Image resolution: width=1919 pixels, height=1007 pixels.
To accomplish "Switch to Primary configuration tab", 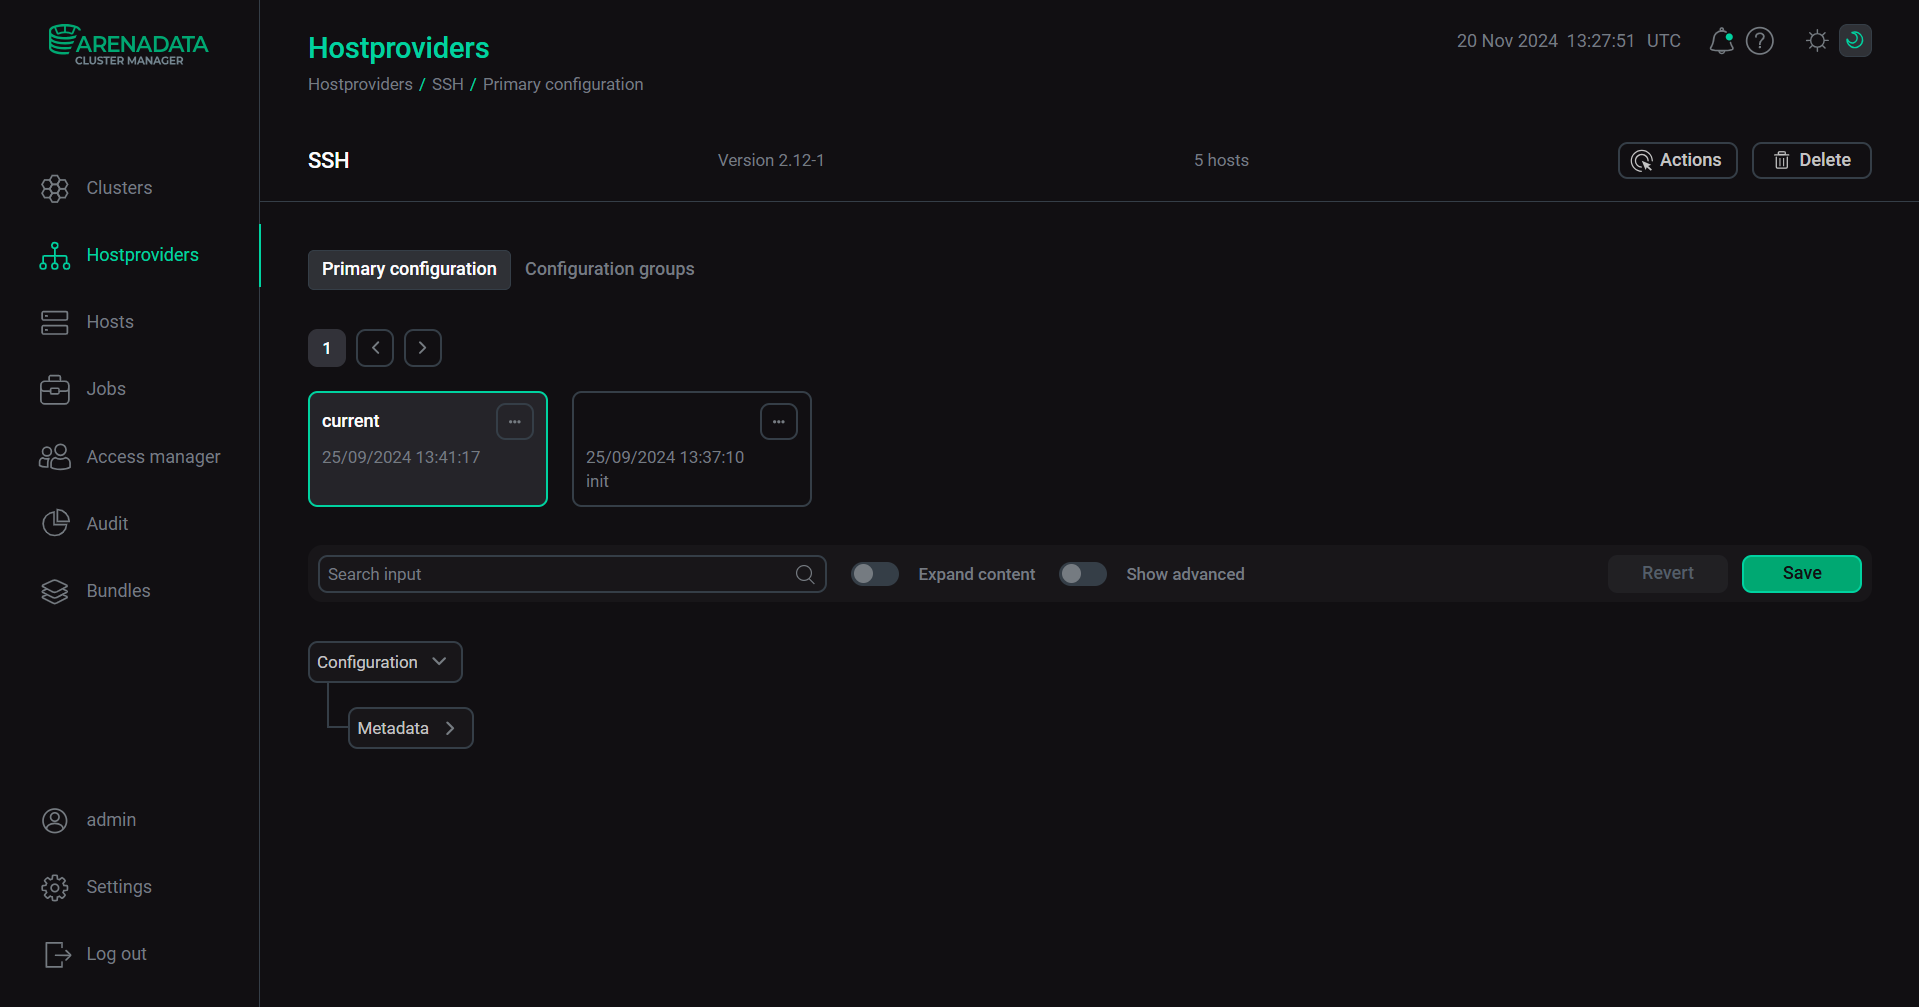I will 409,269.
